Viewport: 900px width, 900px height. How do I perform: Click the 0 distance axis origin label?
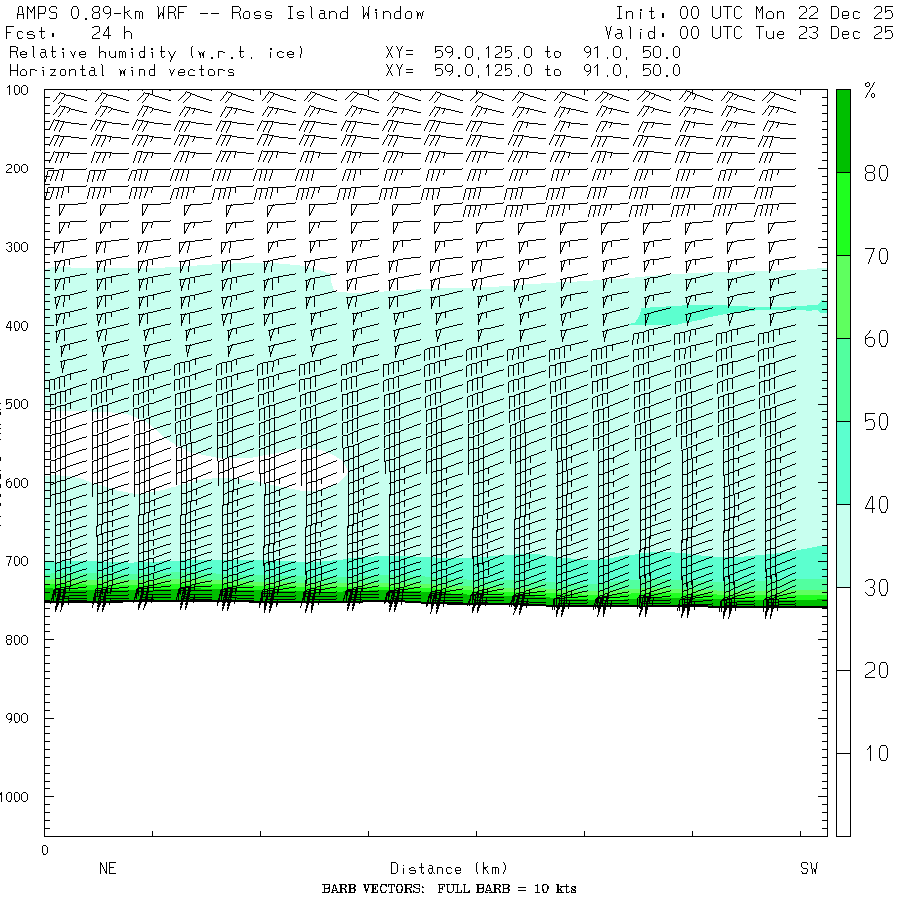point(45,850)
